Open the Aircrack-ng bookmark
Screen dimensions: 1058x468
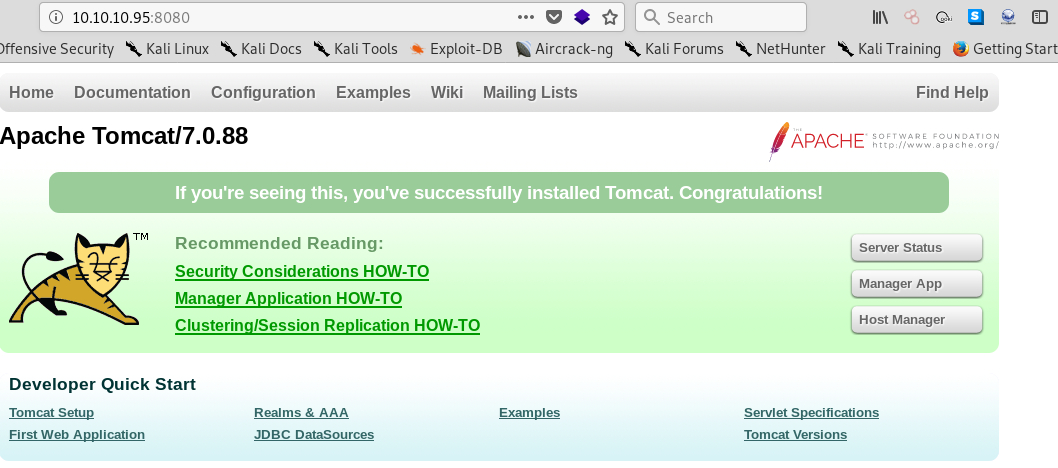(x=564, y=49)
